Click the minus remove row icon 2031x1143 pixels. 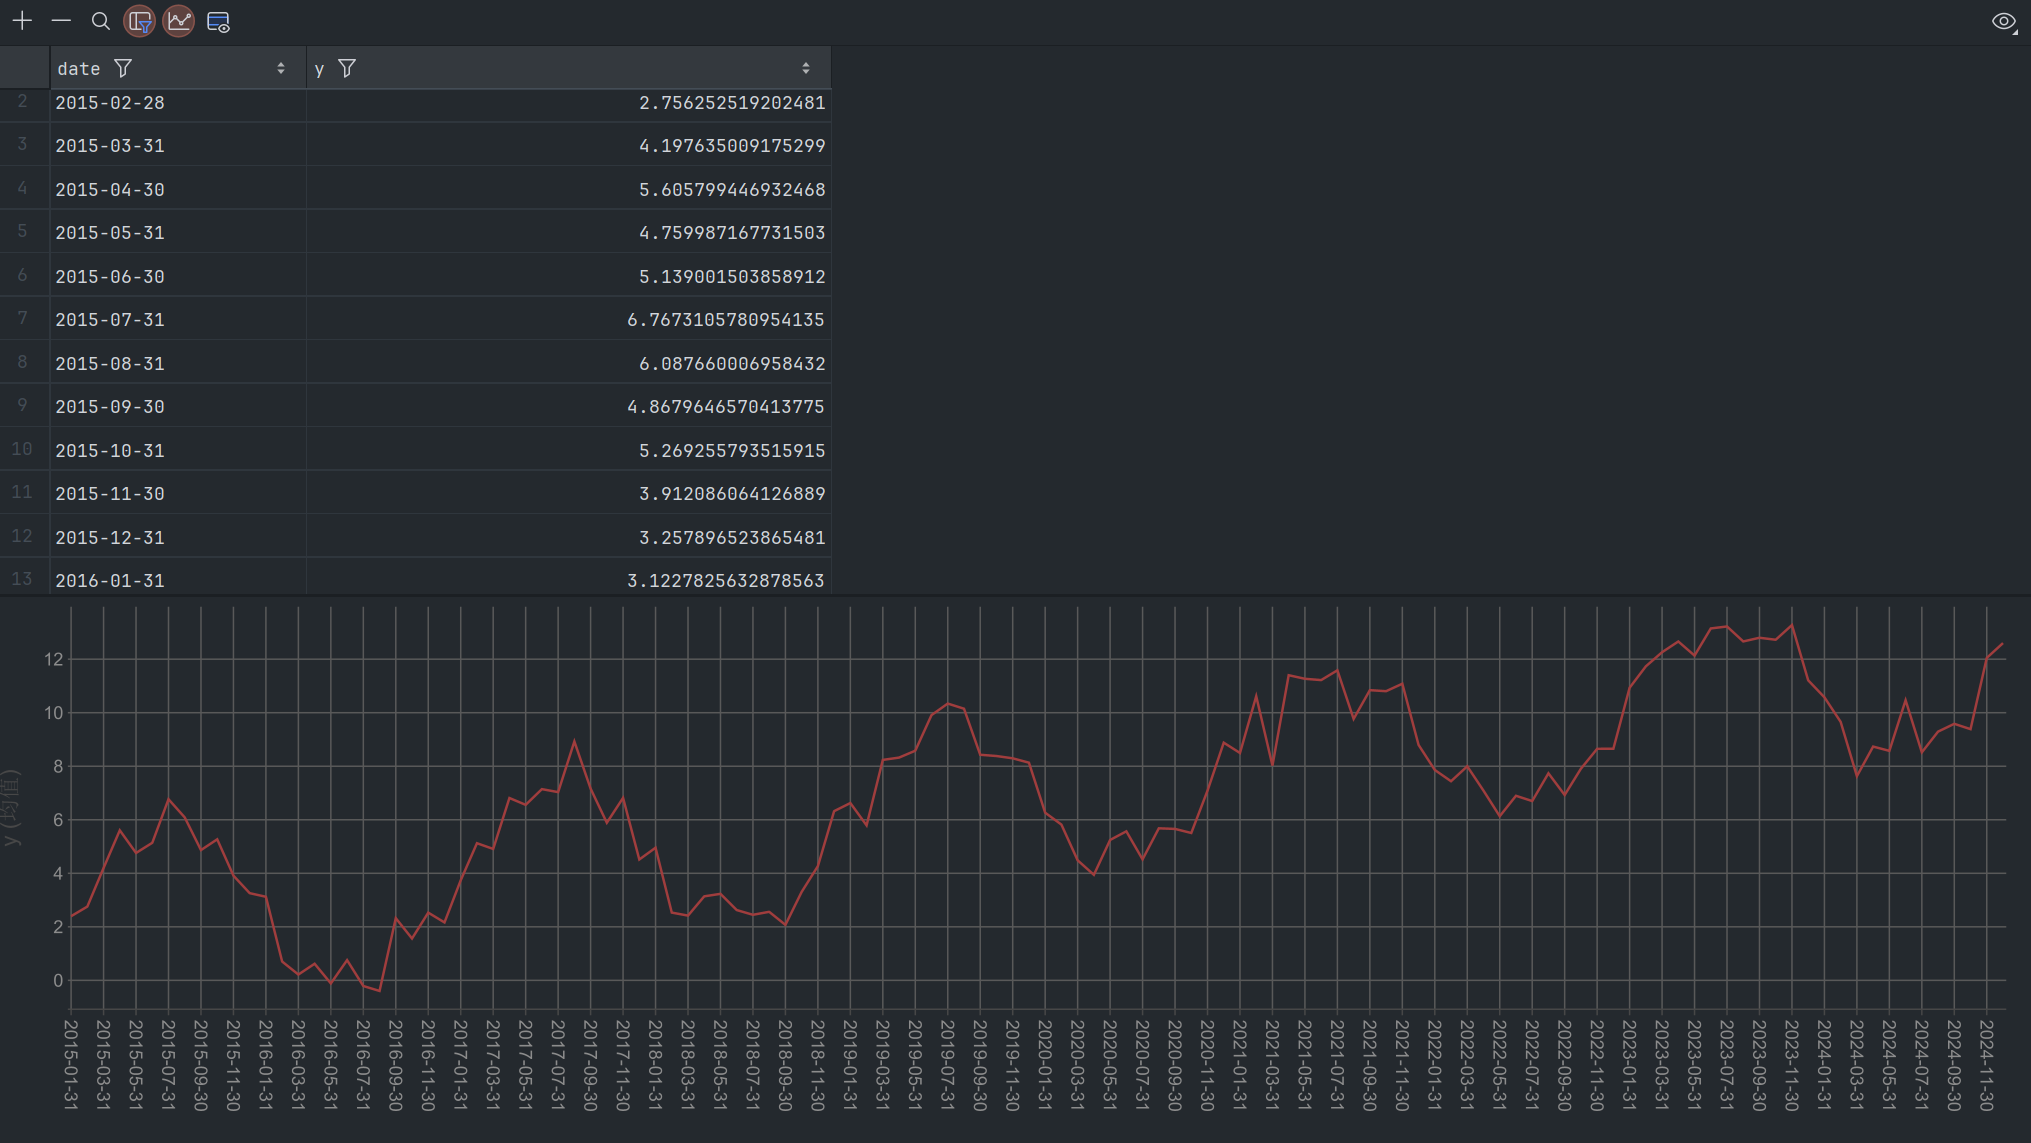61,21
